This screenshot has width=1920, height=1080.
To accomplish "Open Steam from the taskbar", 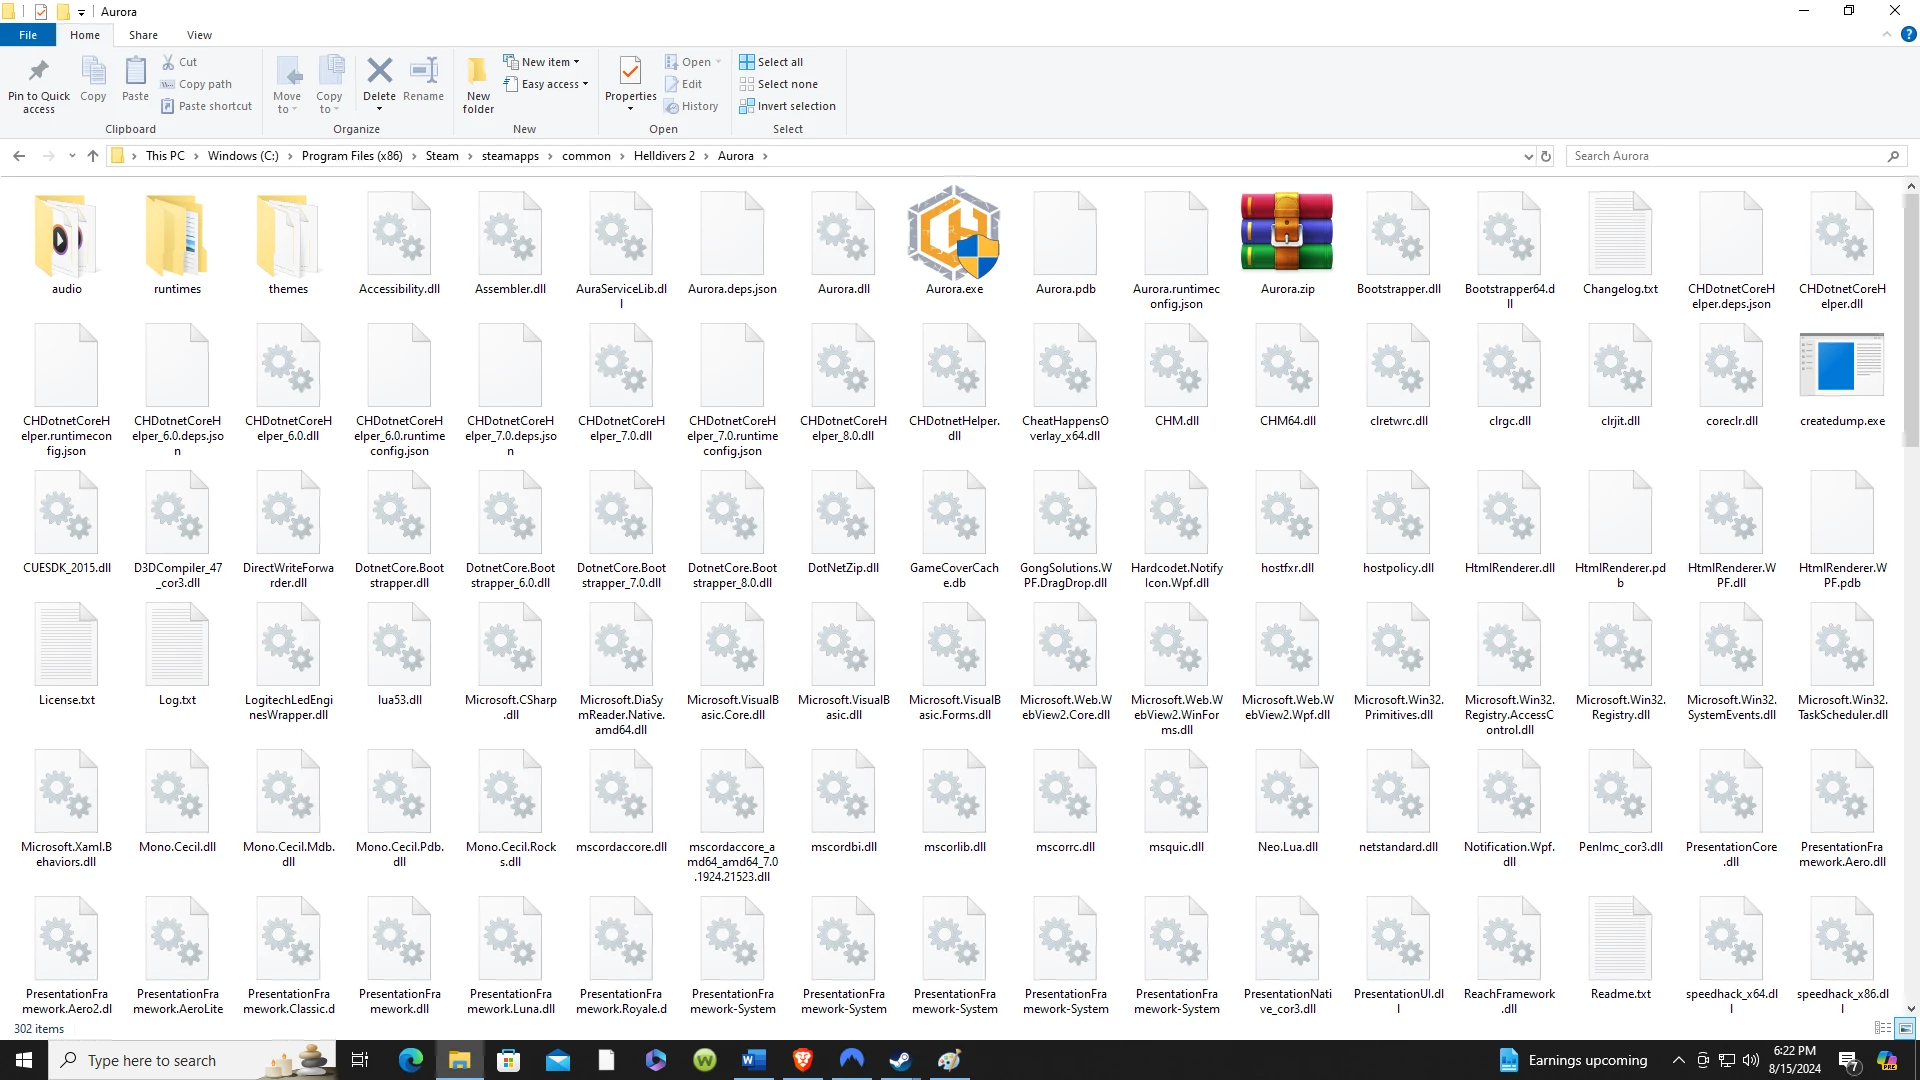I will point(900,1060).
